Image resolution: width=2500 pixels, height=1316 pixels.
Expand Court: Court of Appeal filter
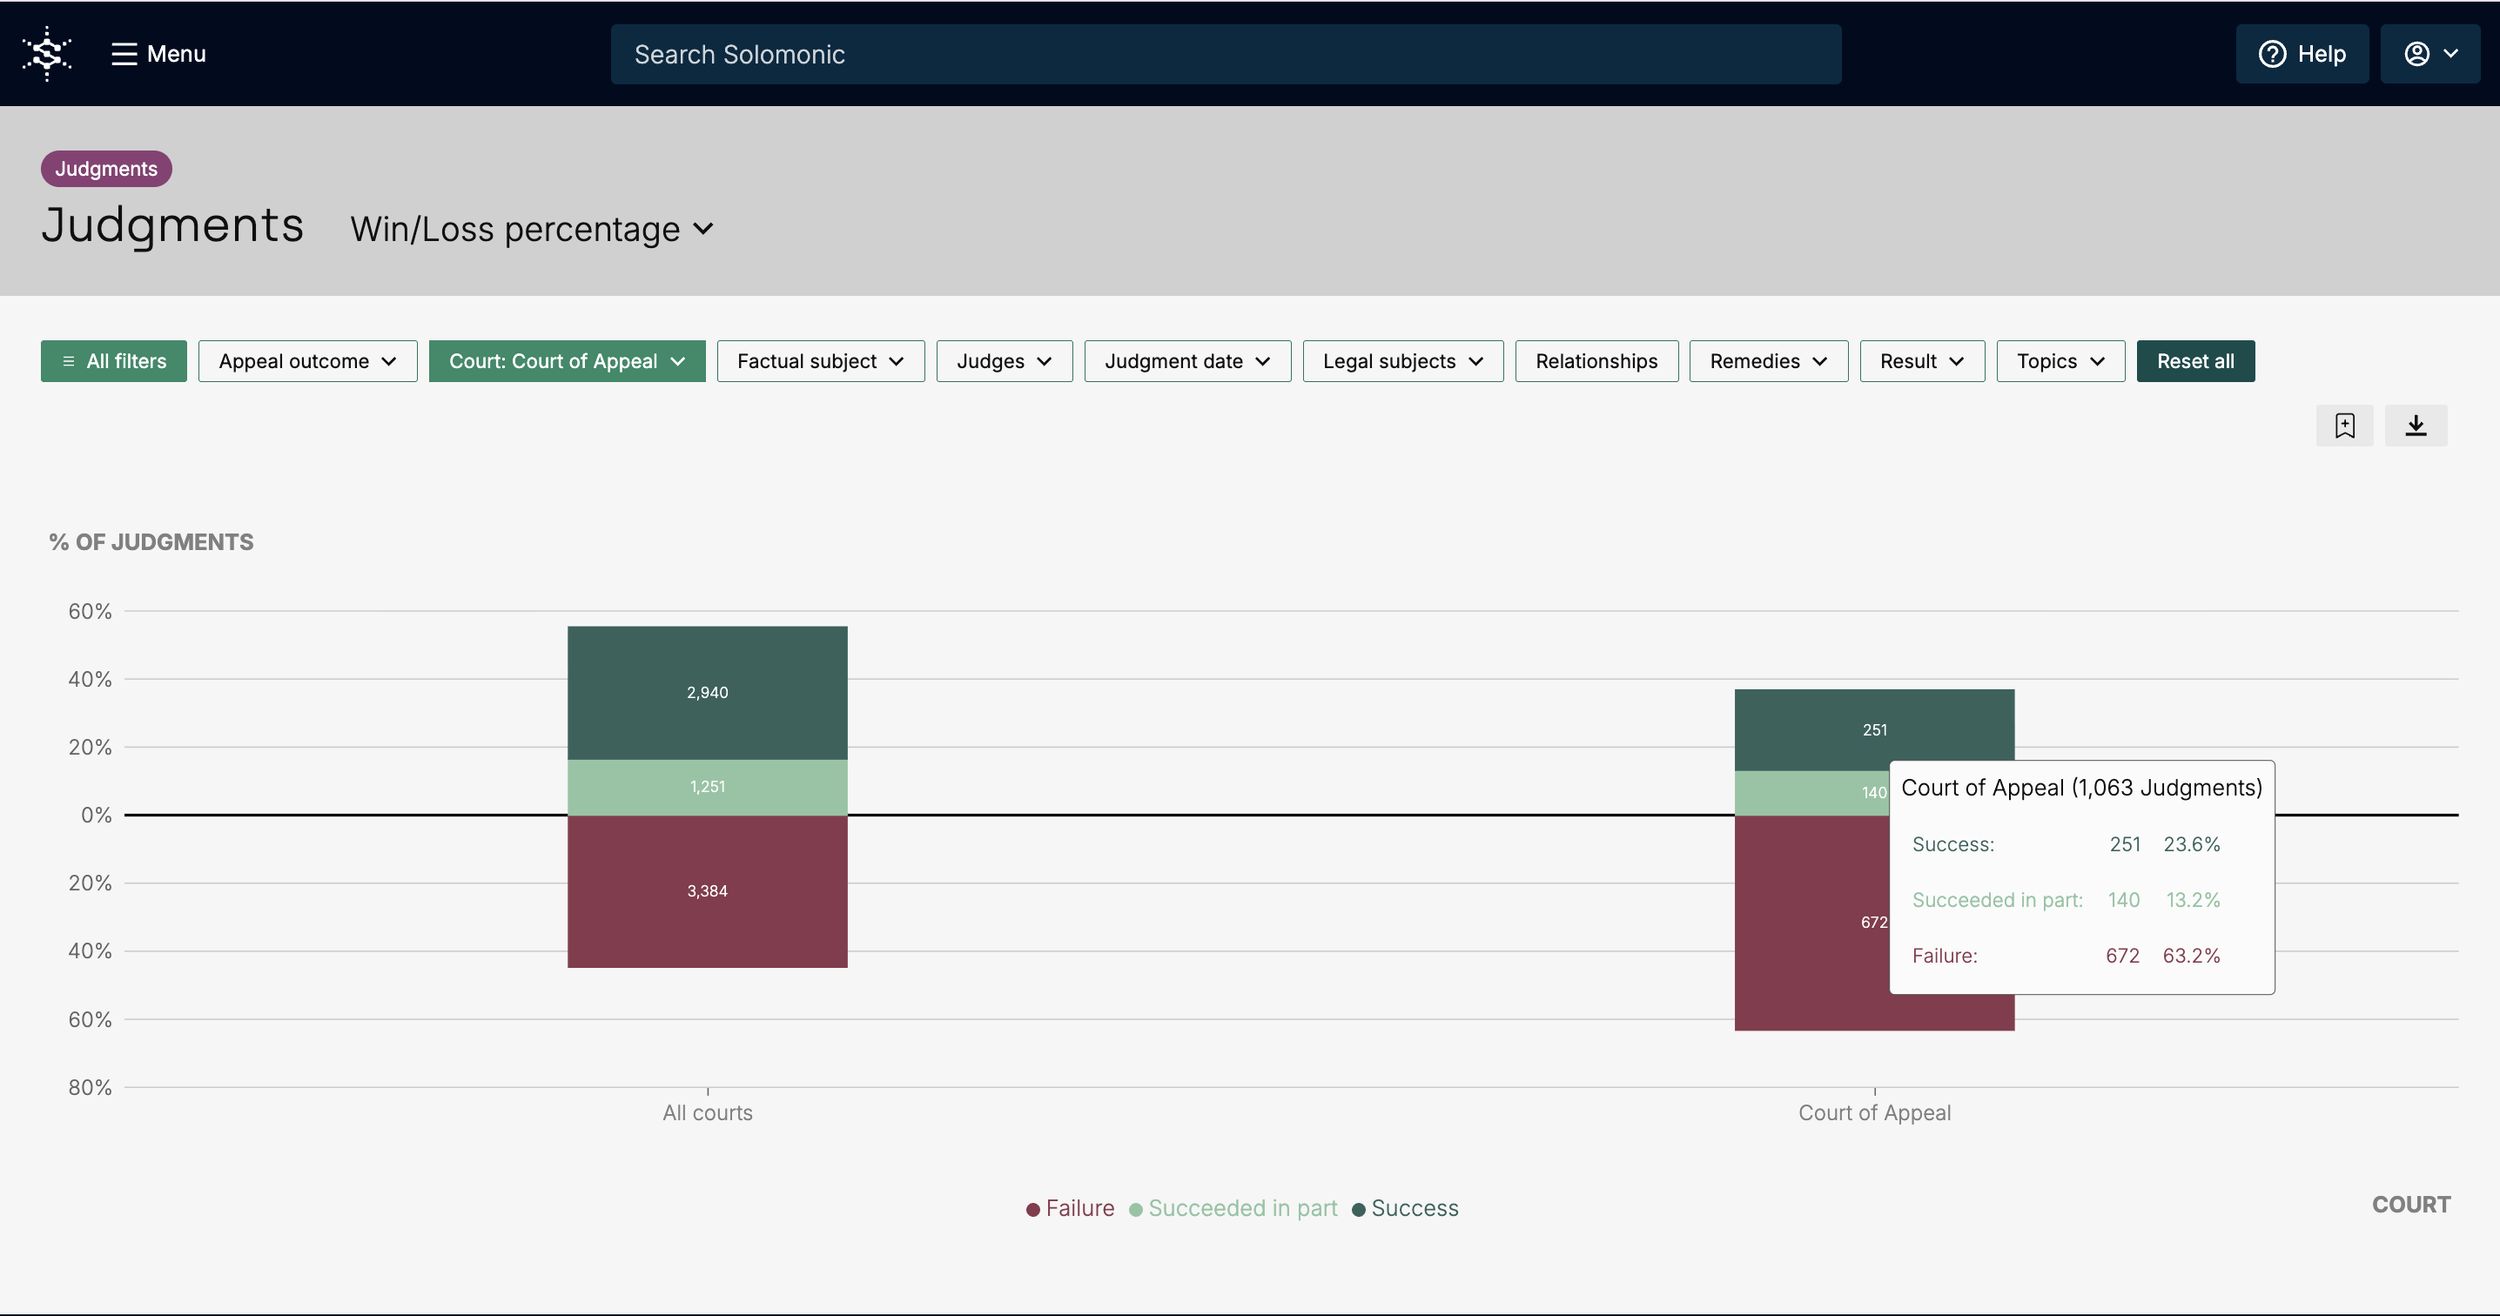click(566, 361)
